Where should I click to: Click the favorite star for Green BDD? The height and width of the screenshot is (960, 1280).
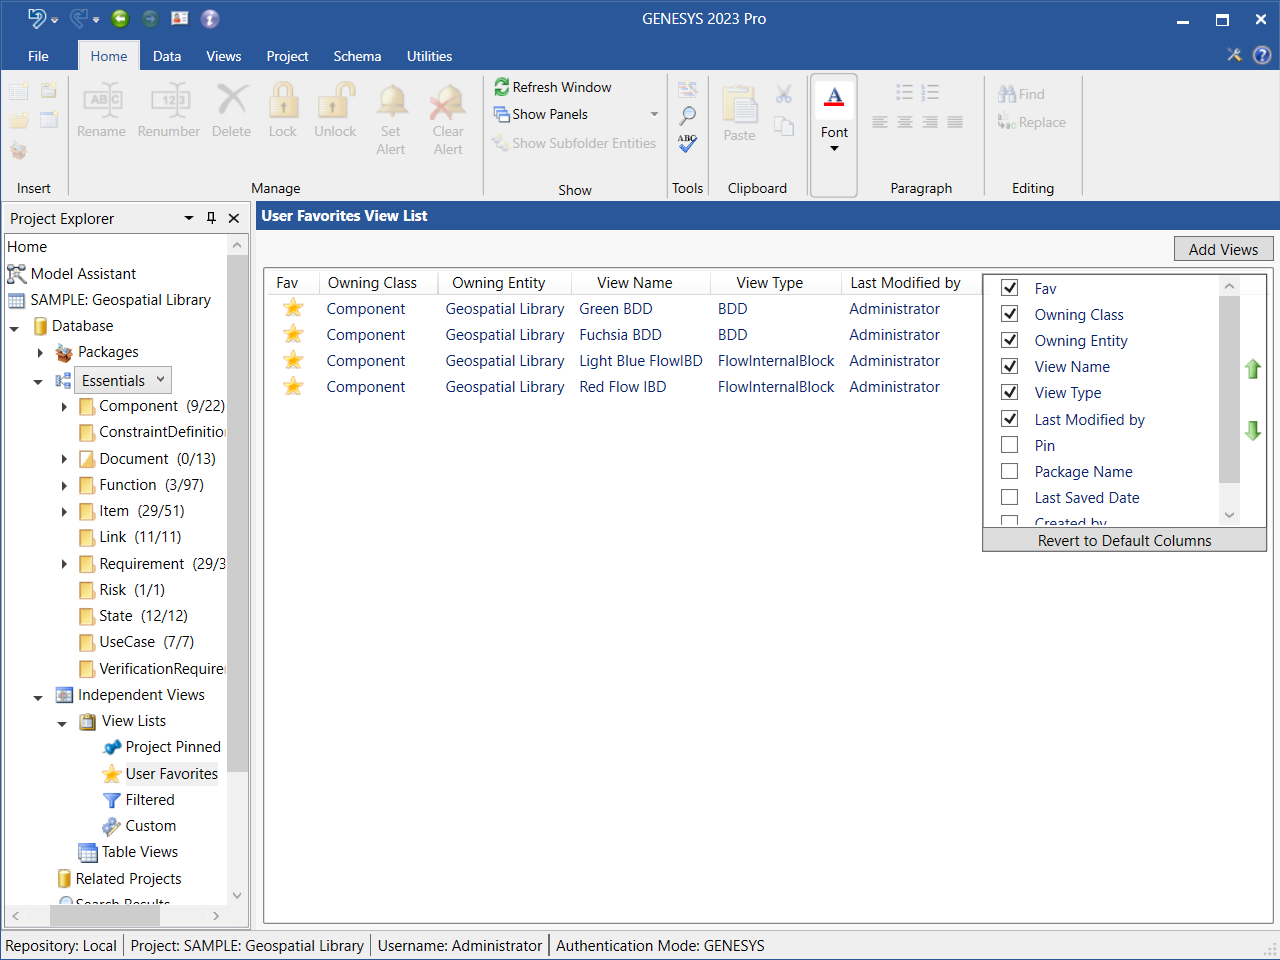pyautogui.click(x=293, y=309)
